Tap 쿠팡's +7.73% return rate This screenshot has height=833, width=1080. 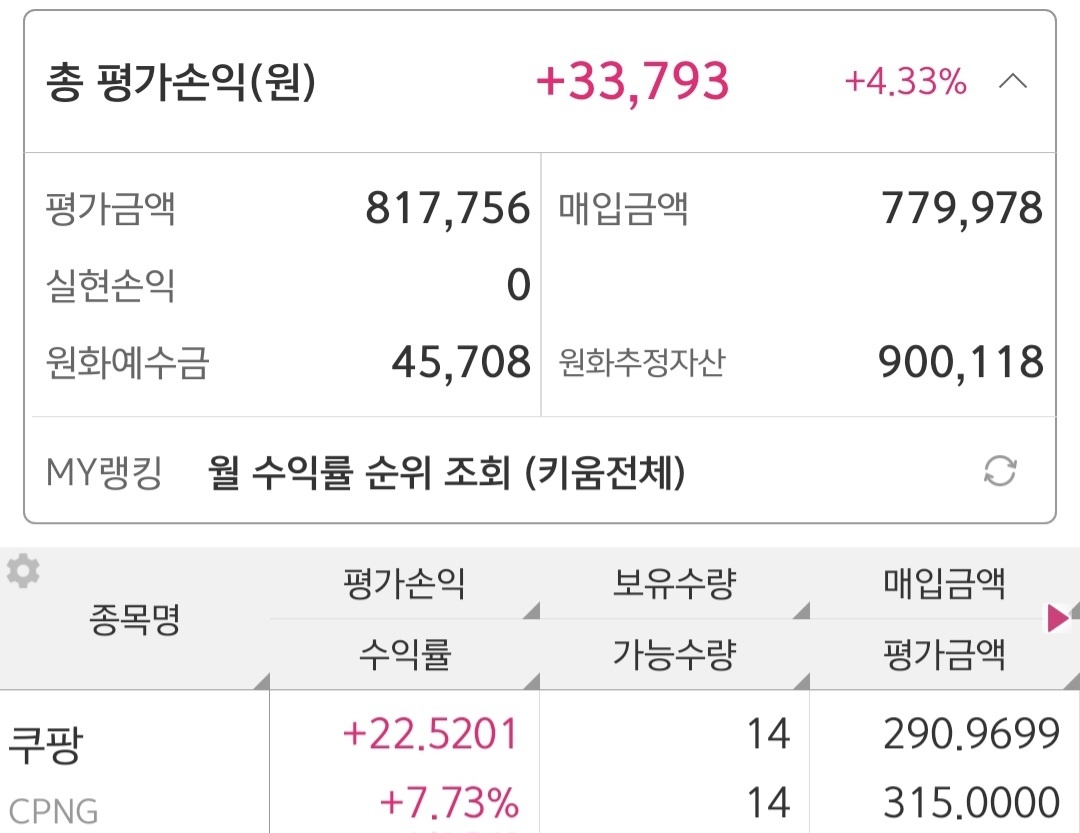pos(449,802)
